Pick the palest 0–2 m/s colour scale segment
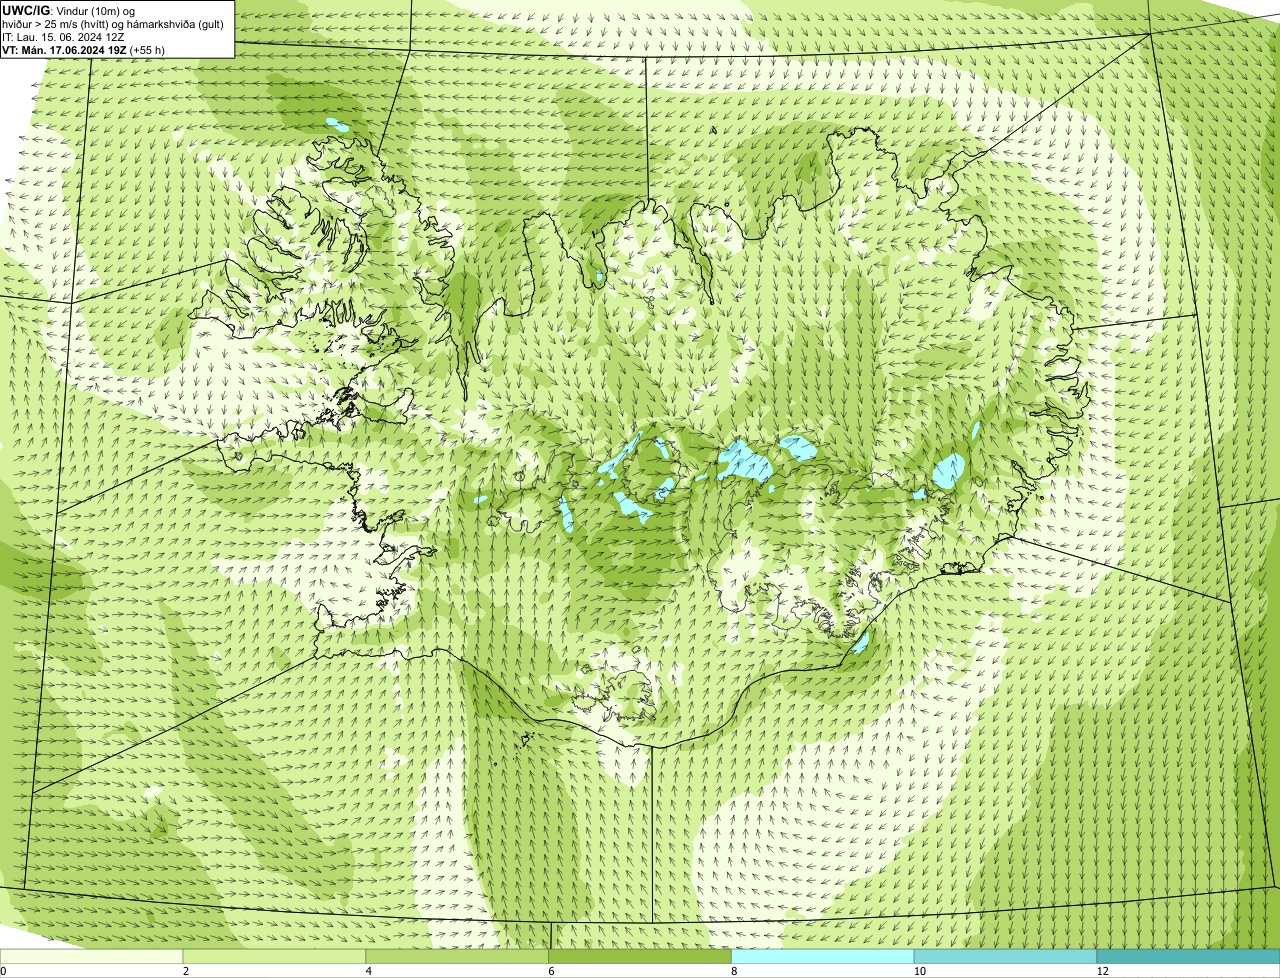Viewport: 1280px width, 978px height. (92, 956)
